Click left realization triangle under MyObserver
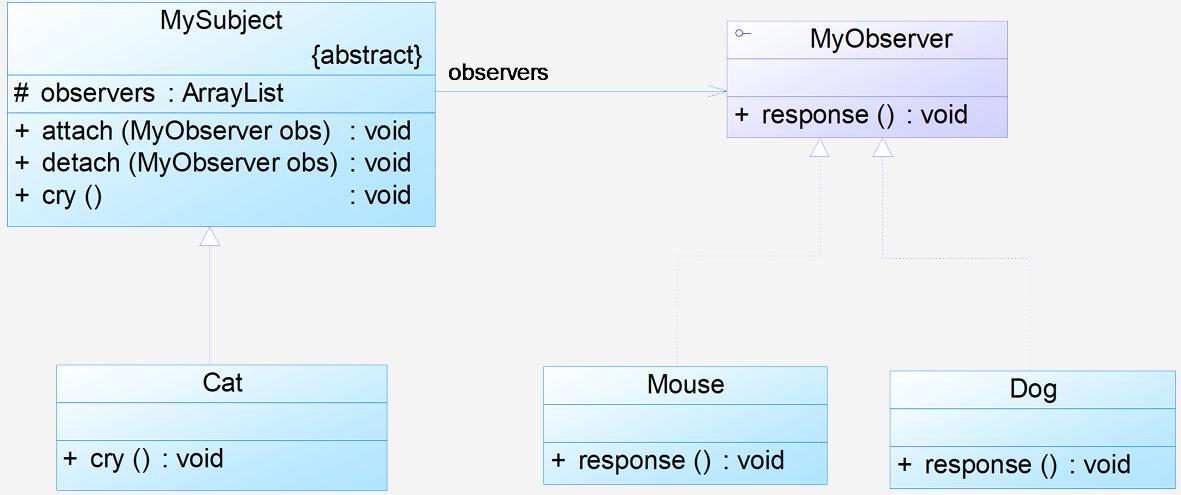Image resolution: width=1181 pixels, height=495 pixels. click(x=819, y=148)
